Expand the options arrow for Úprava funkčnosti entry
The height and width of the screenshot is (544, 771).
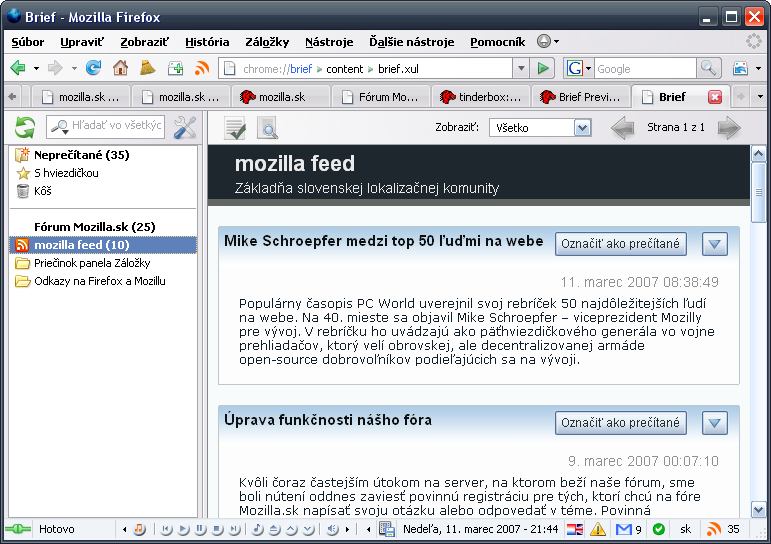pos(714,423)
